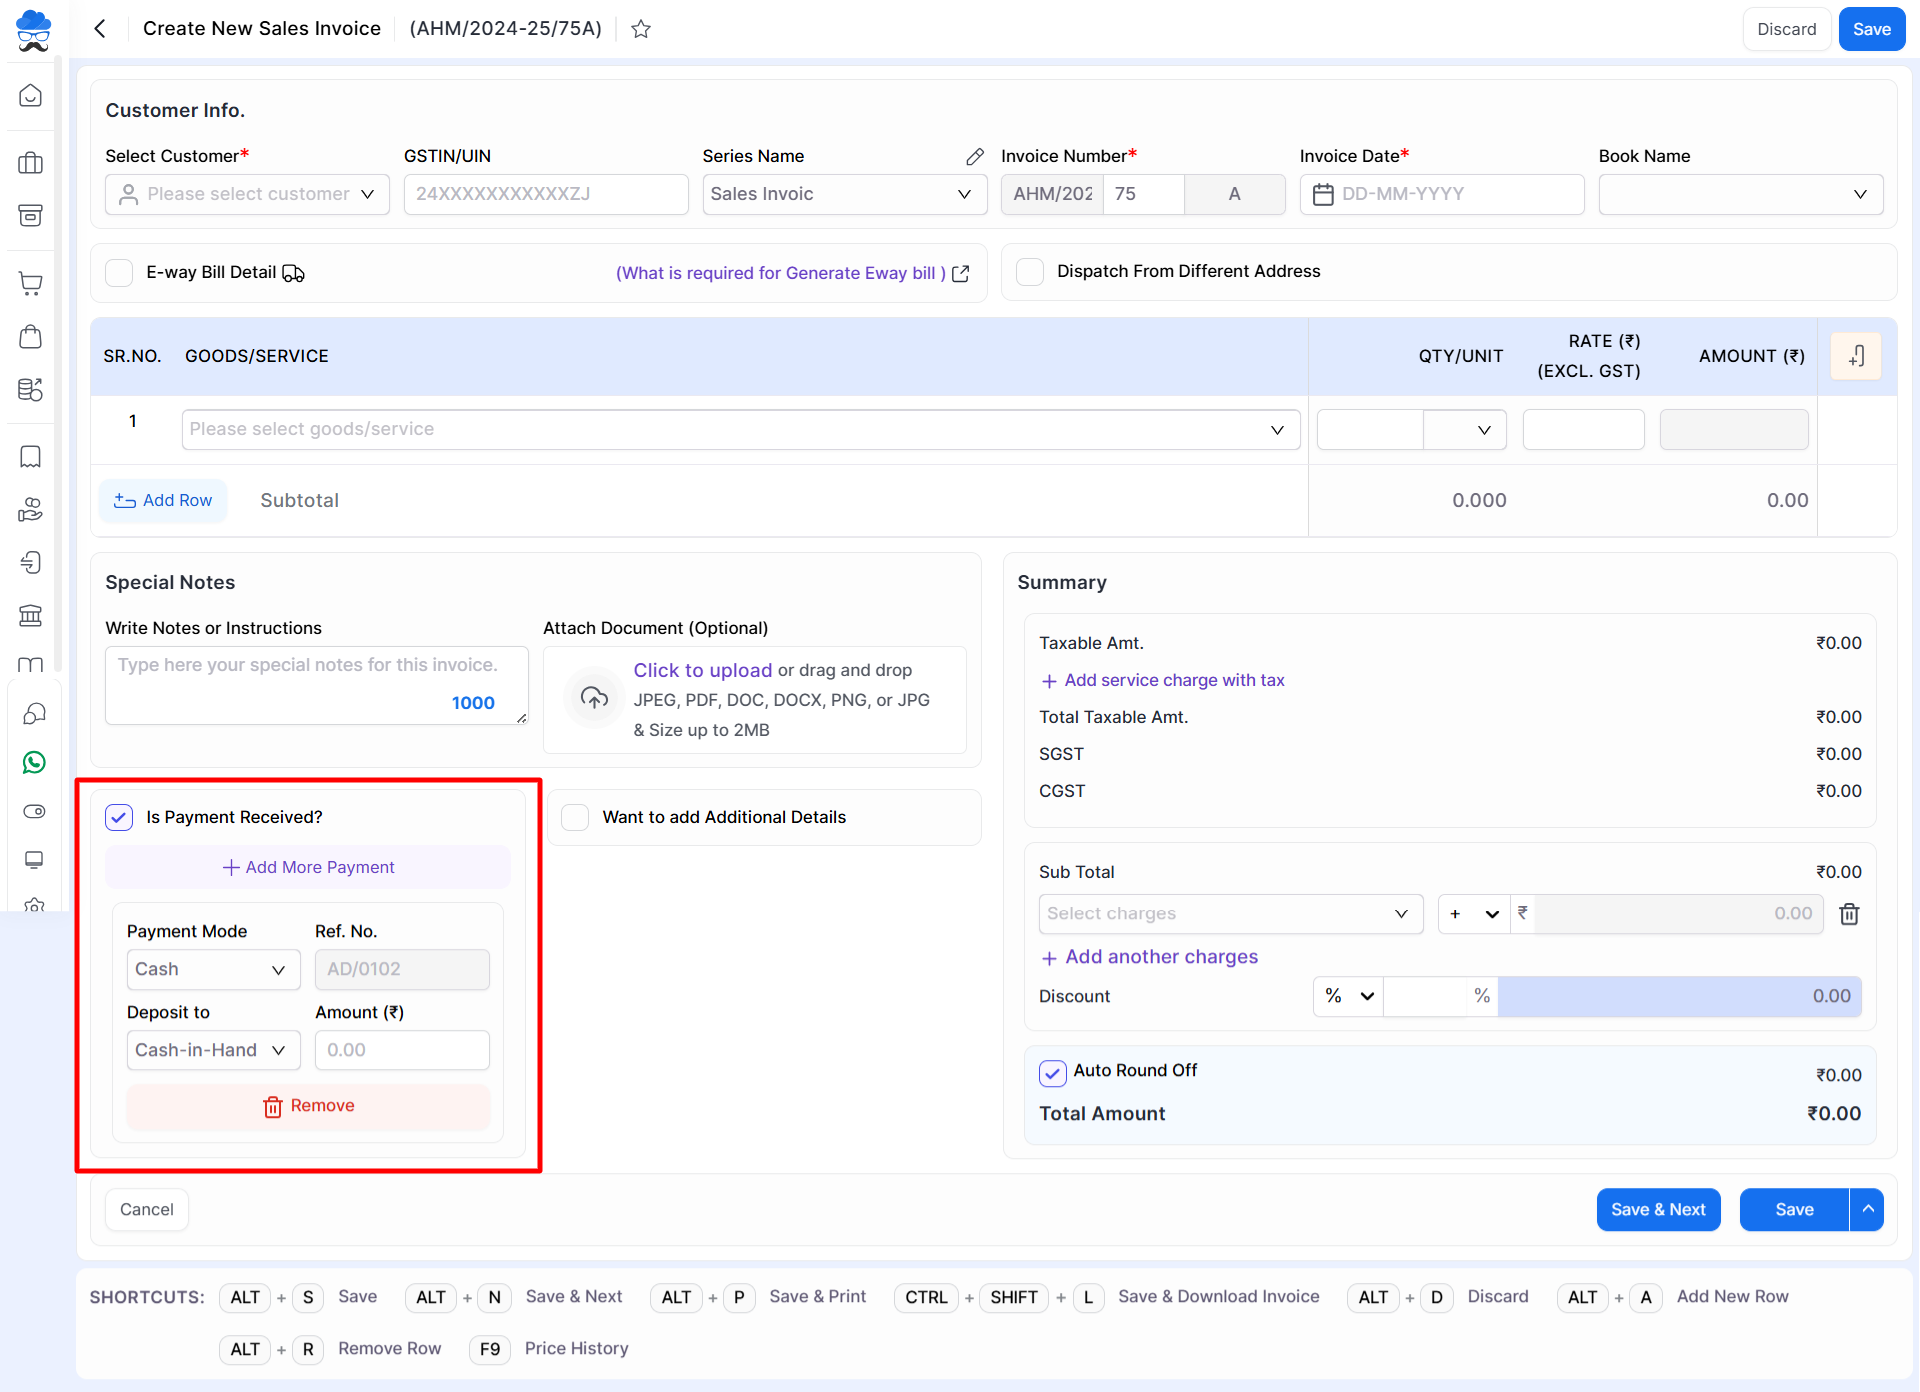
Task: Open the monitor icon in the sidebar
Action: coord(34,860)
